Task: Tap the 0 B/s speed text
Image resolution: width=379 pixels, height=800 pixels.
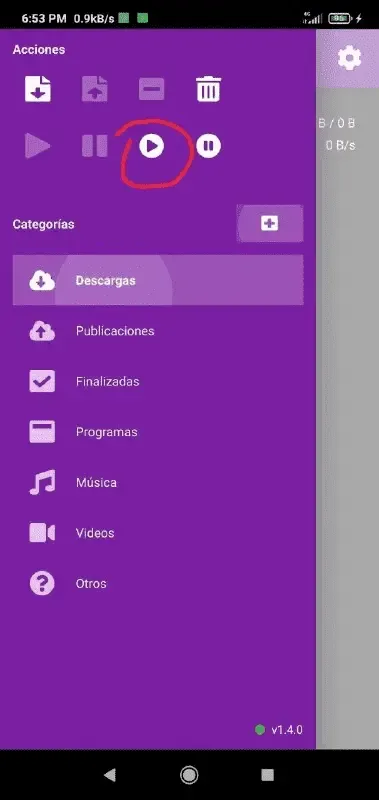Action: pyautogui.click(x=341, y=145)
